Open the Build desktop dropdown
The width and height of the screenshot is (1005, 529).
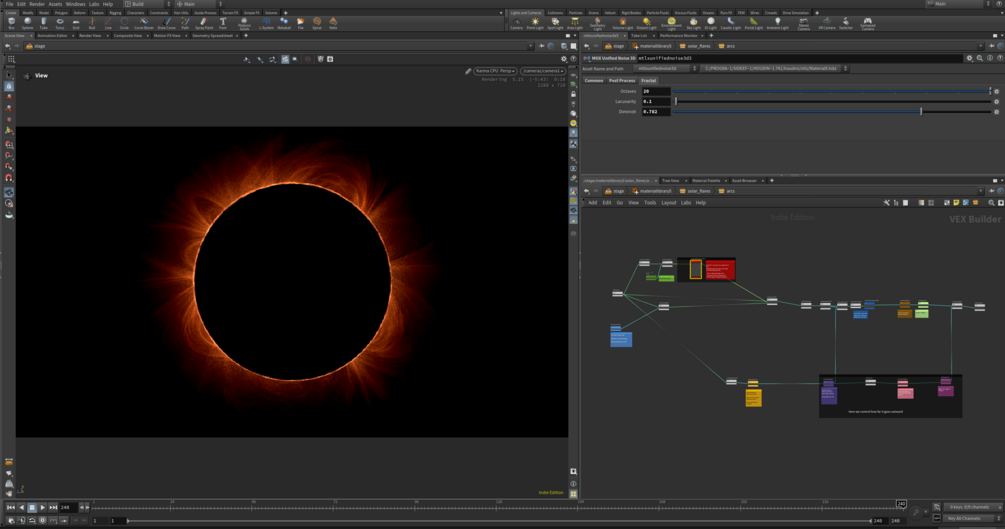click(146, 4)
